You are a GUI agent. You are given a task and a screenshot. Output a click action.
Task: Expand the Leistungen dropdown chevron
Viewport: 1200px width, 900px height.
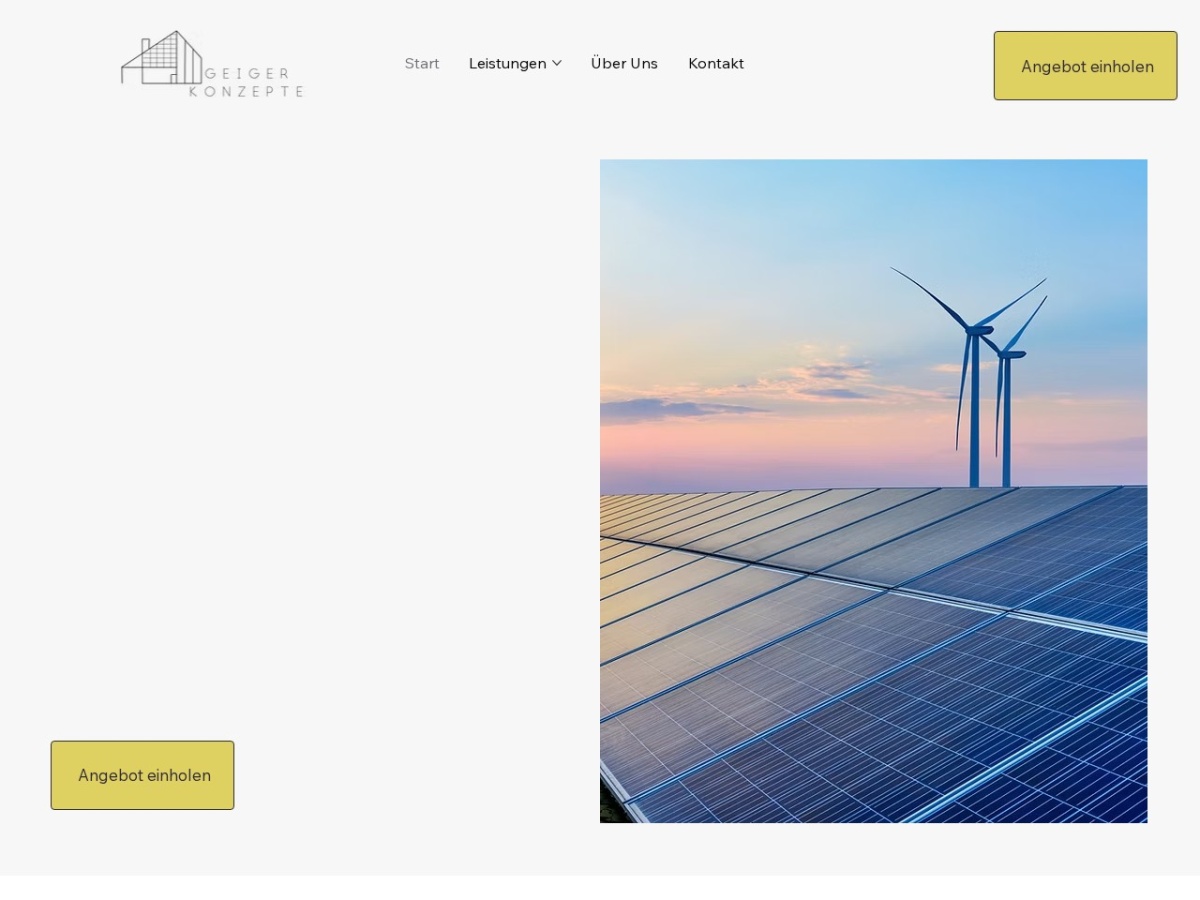(x=557, y=63)
